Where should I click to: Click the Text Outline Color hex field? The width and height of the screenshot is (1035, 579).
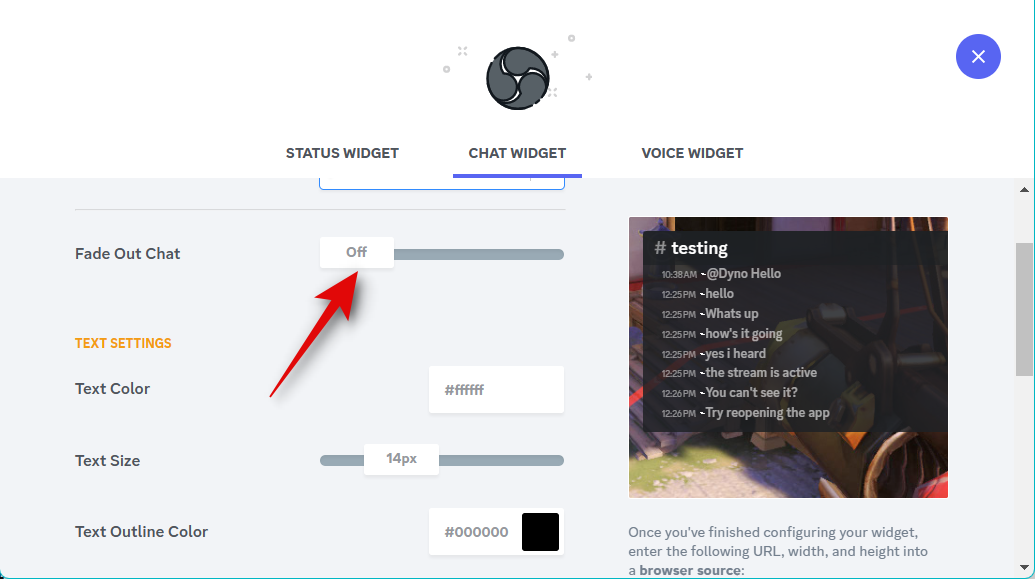(476, 532)
